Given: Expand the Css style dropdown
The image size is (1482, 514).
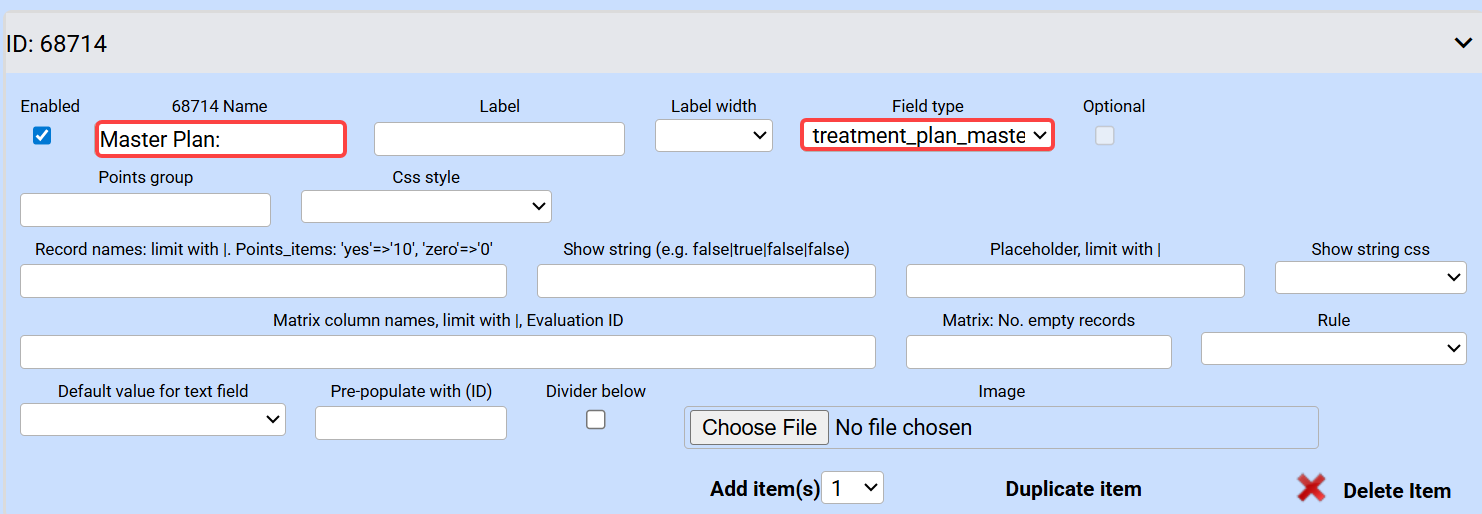Looking at the screenshot, I should pos(426,206).
